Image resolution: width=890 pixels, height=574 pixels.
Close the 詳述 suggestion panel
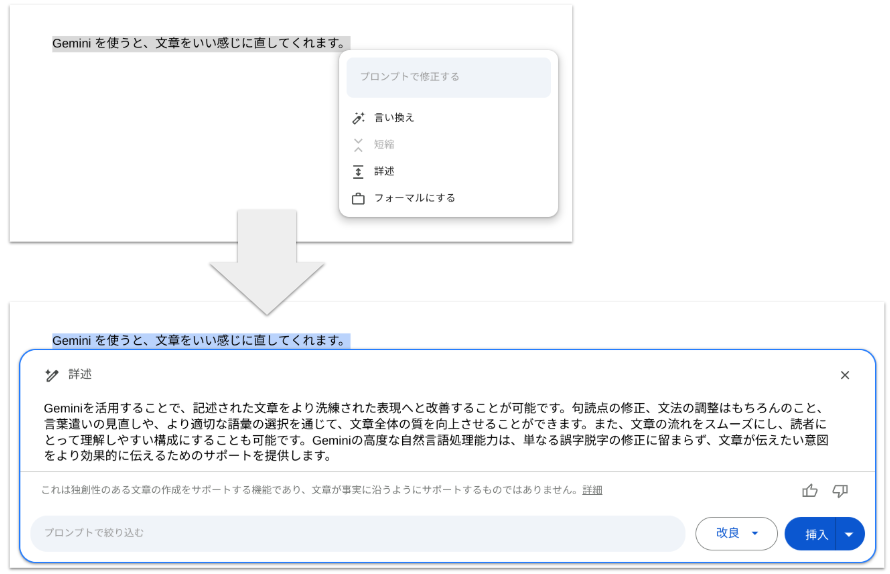click(845, 375)
